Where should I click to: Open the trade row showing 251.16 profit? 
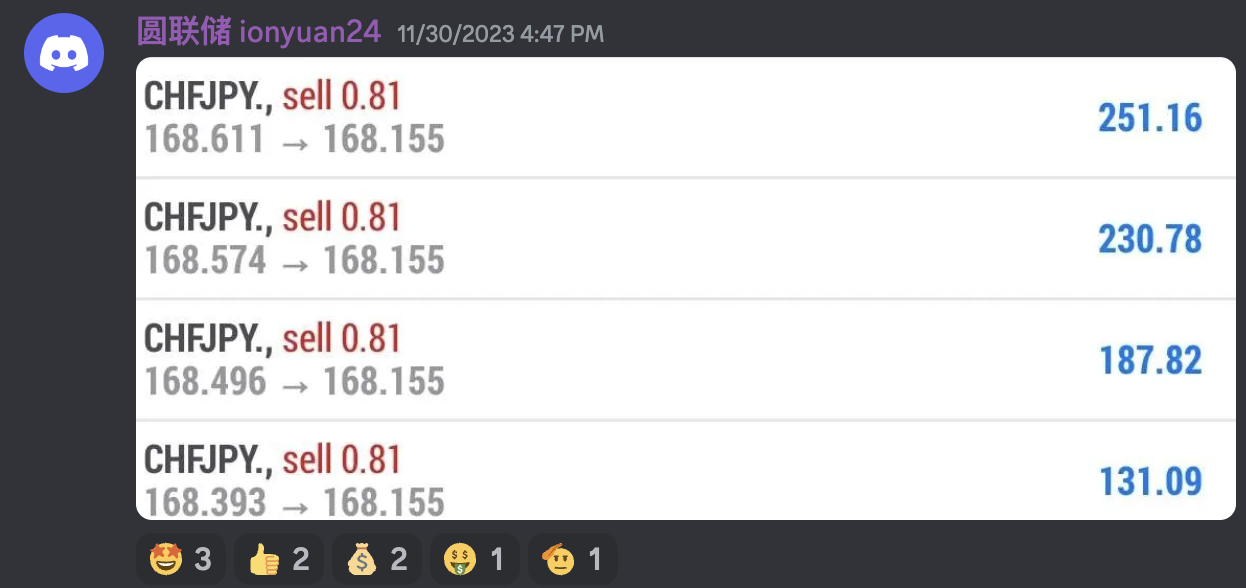tap(686, 118)
